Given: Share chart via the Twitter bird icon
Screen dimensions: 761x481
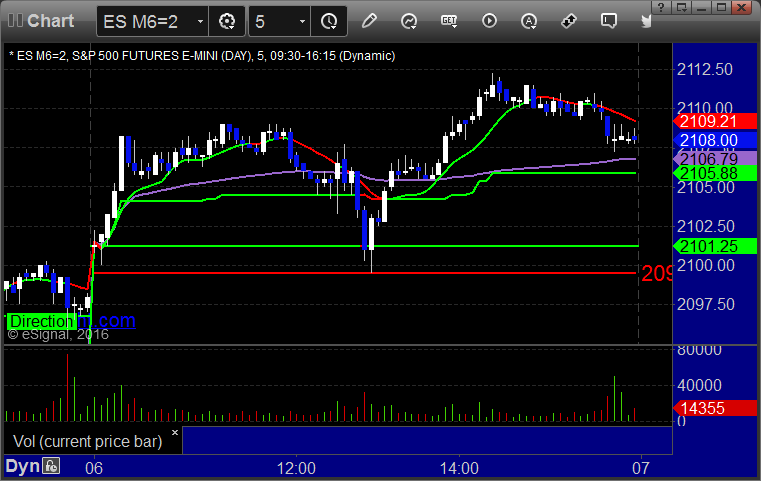Looking at the screenshot, I should click(646, 21).
